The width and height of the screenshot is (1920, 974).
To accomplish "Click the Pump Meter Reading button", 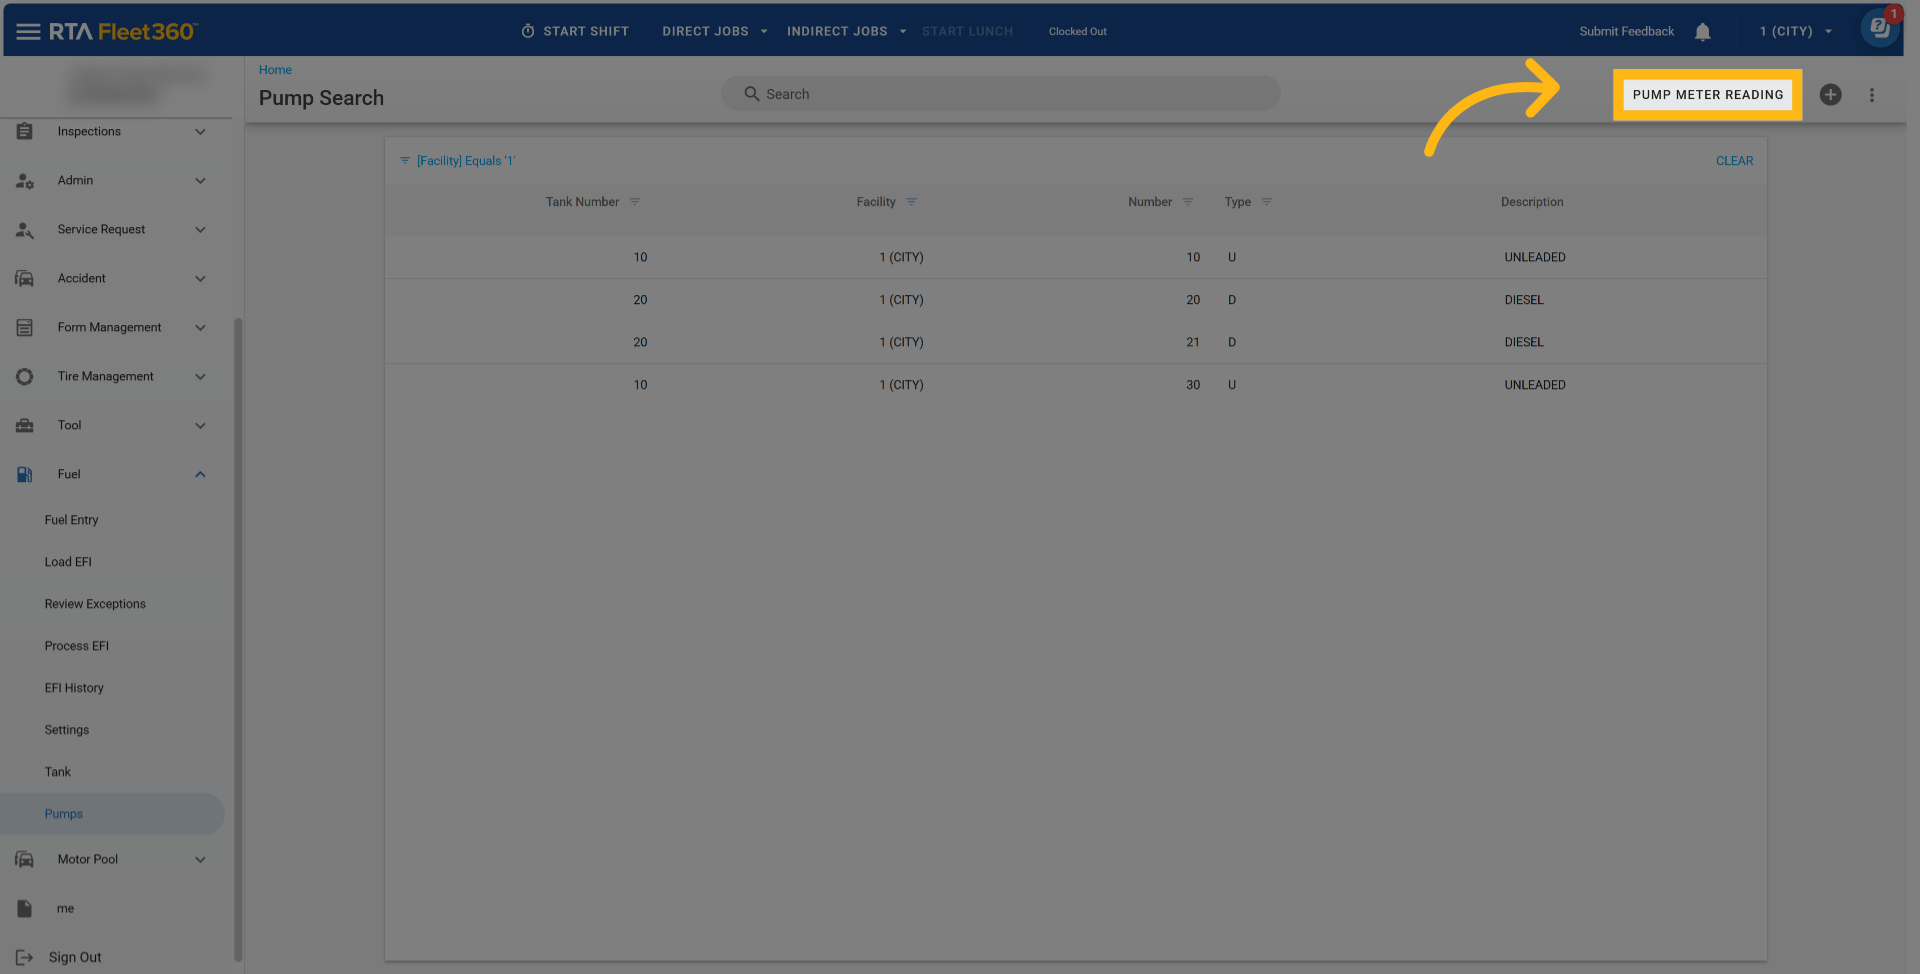I will coord(1707,95).
